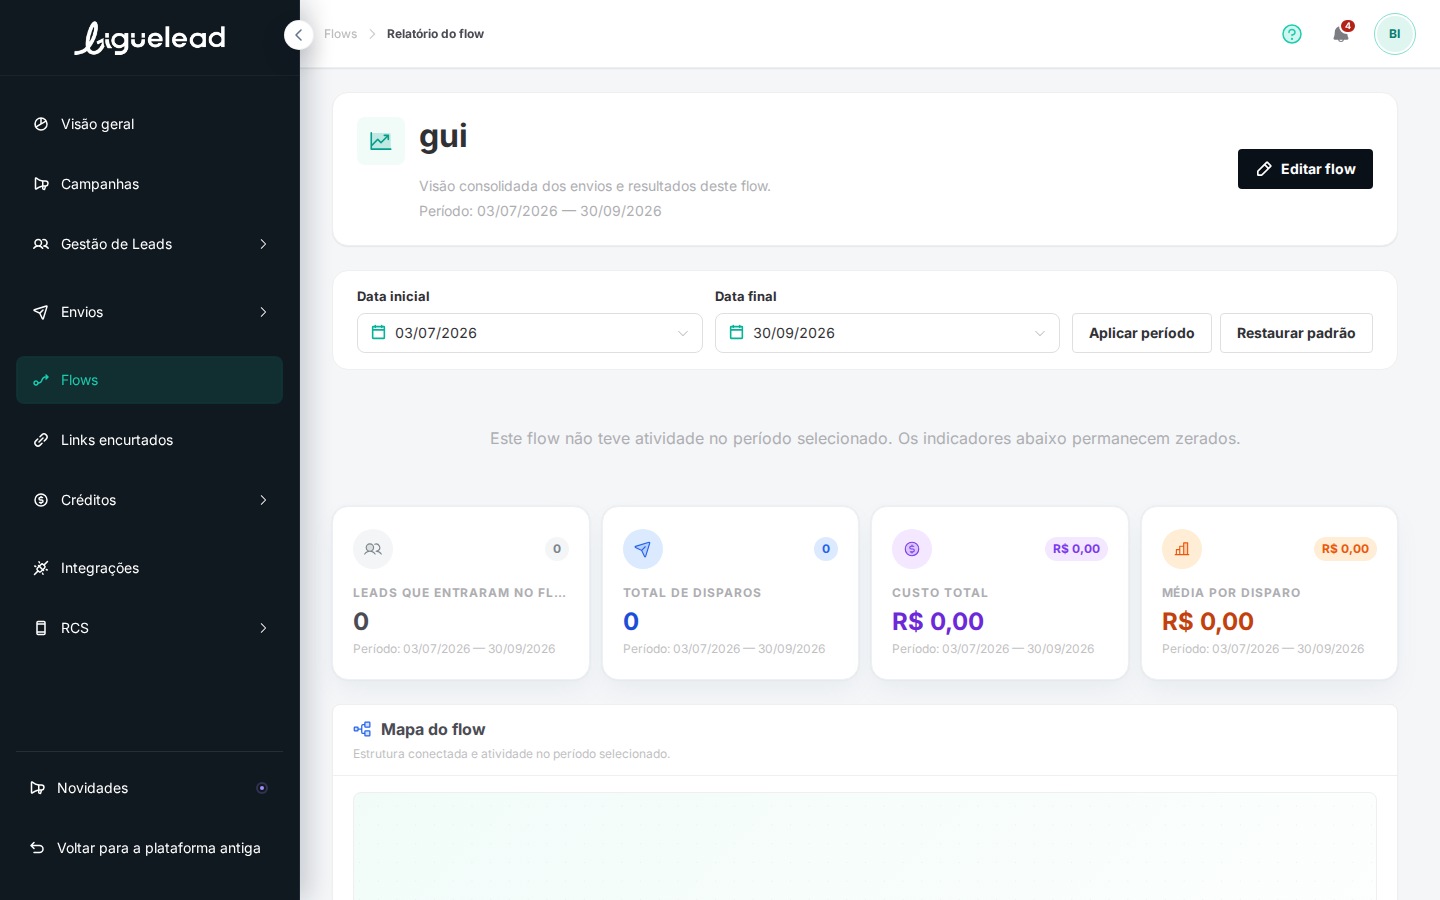Open the BI user avatar menu
Image resolution: width=1440 pixels, height=900 pixels.
click(x=1395, y=34)
